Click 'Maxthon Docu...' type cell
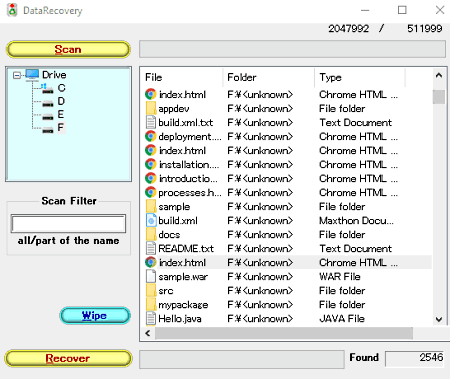The height and width of the screenshot is (379, 450). click(356, 221)
